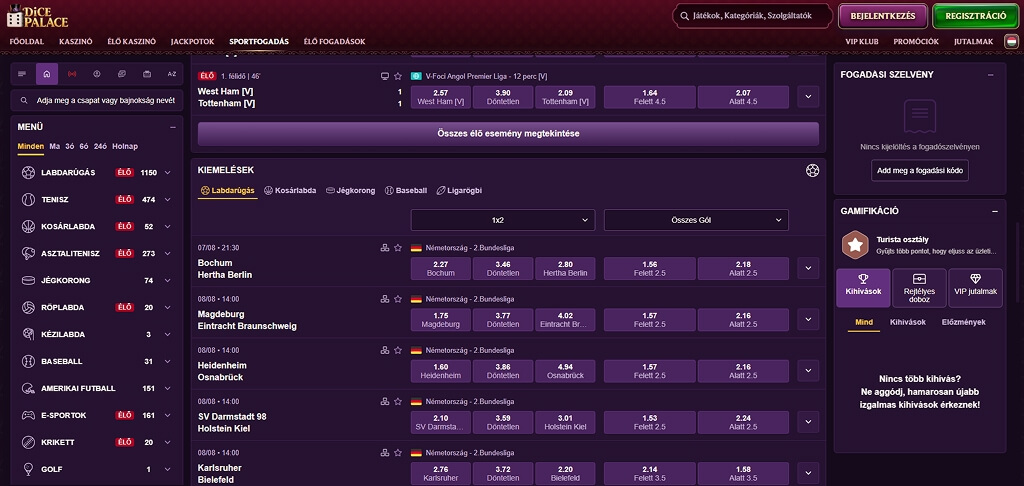Collapse the Gamifikáció panel
Viewport: 1024px width, 486px height.
tap(995, 211)
